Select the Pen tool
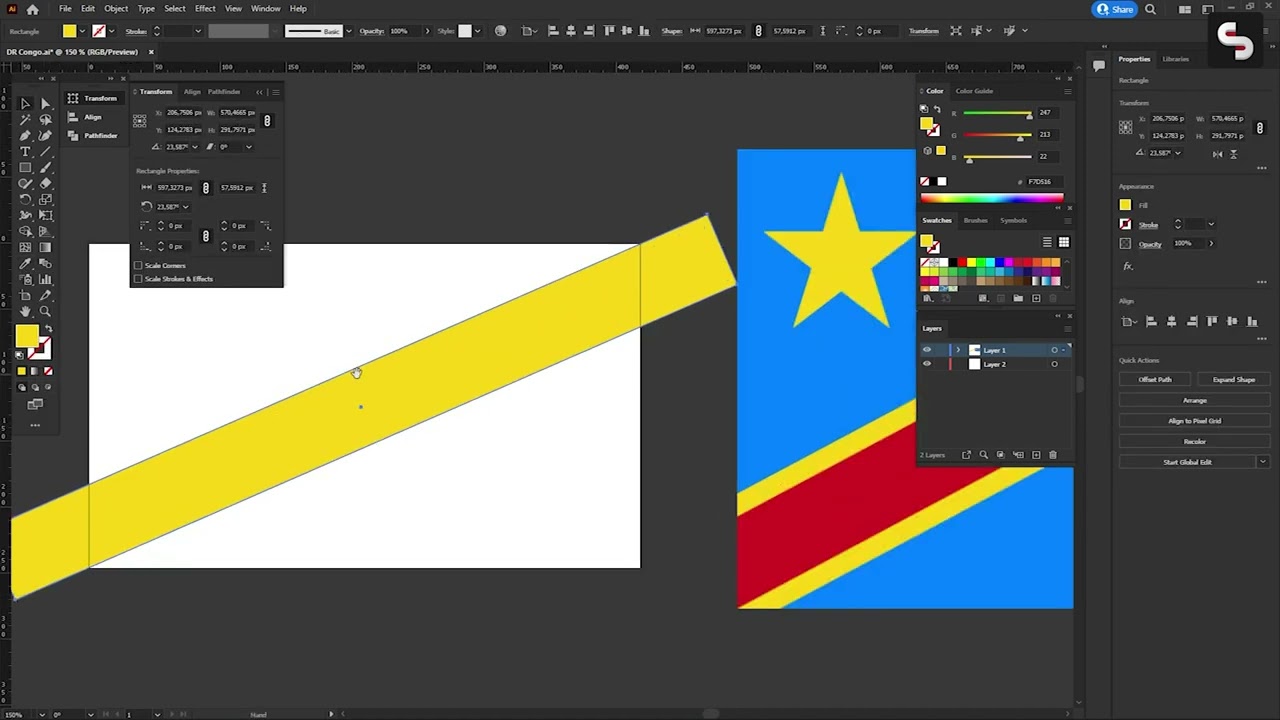Screen dimensions: 1280x720 [25, 136]
